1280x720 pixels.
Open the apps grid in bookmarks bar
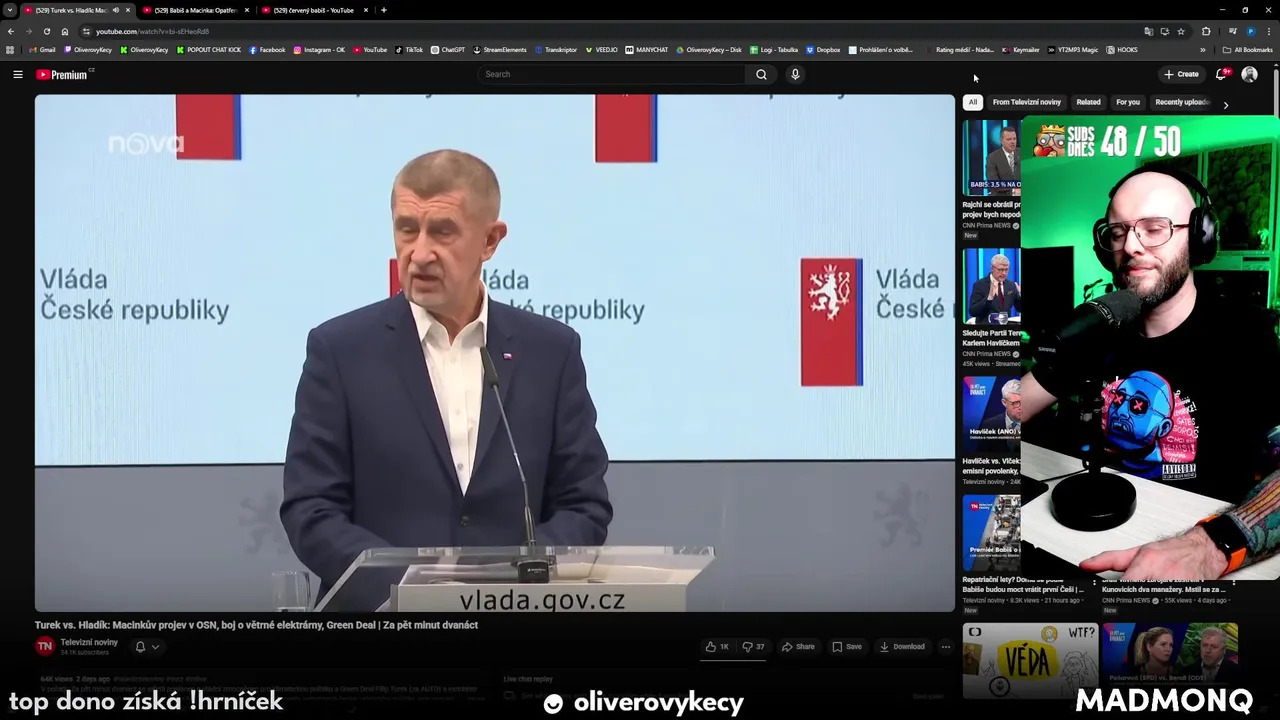click(10, 49)
